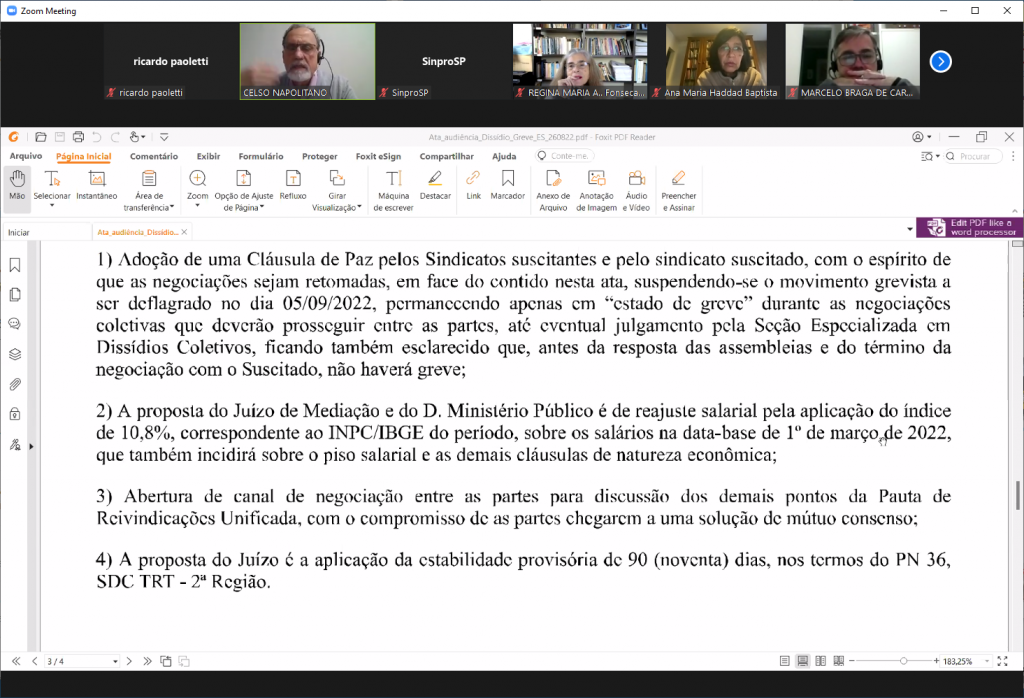The image size is (1024, 698).
Task: Show the layers panel in sidebar
Action: (15, 354)
